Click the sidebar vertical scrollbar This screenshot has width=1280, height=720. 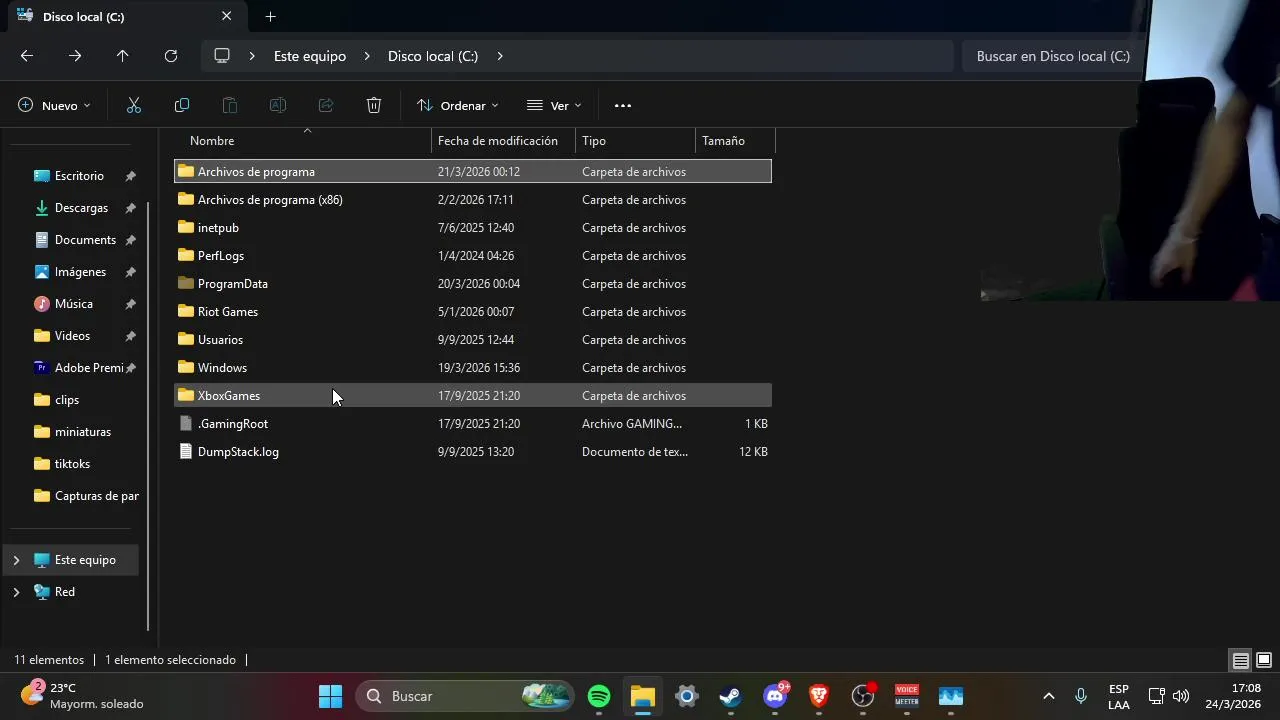click(149, 415)
